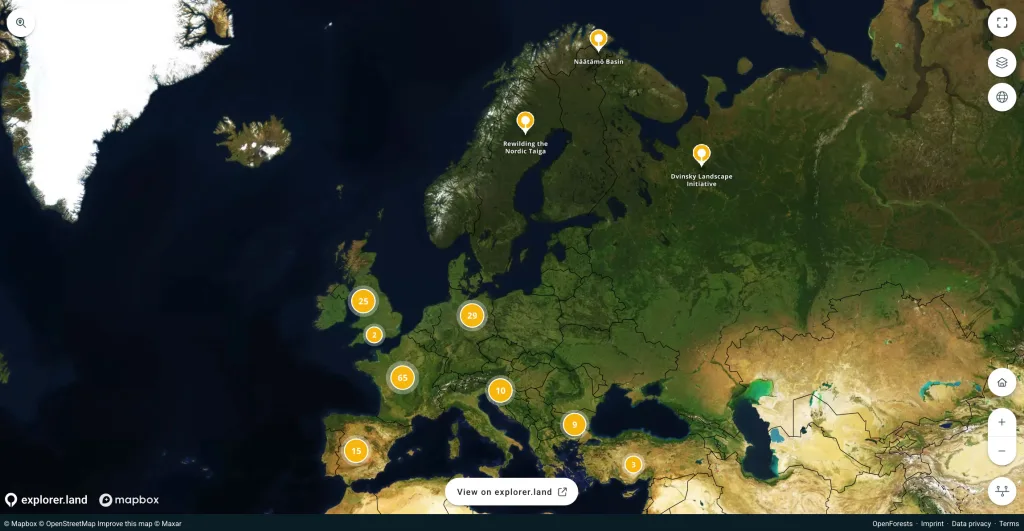Open the Terms footer link
This screenshot has width=1024, height=531.
point(1008,523)
